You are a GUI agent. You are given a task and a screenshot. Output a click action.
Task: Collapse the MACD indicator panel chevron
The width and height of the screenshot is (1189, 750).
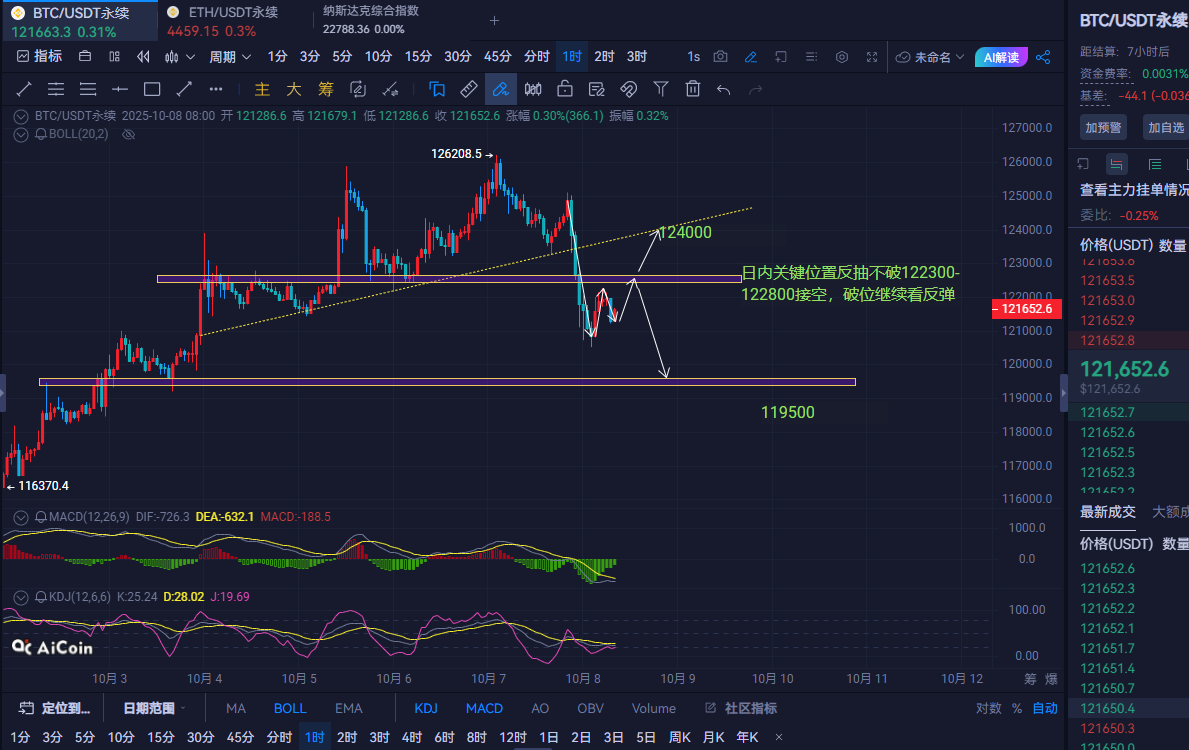pos(22,517)
